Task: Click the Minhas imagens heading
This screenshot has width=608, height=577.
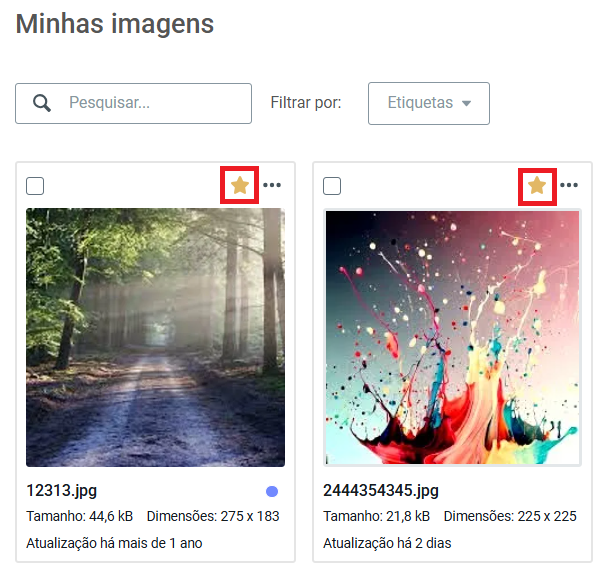Action: [115, 24]
